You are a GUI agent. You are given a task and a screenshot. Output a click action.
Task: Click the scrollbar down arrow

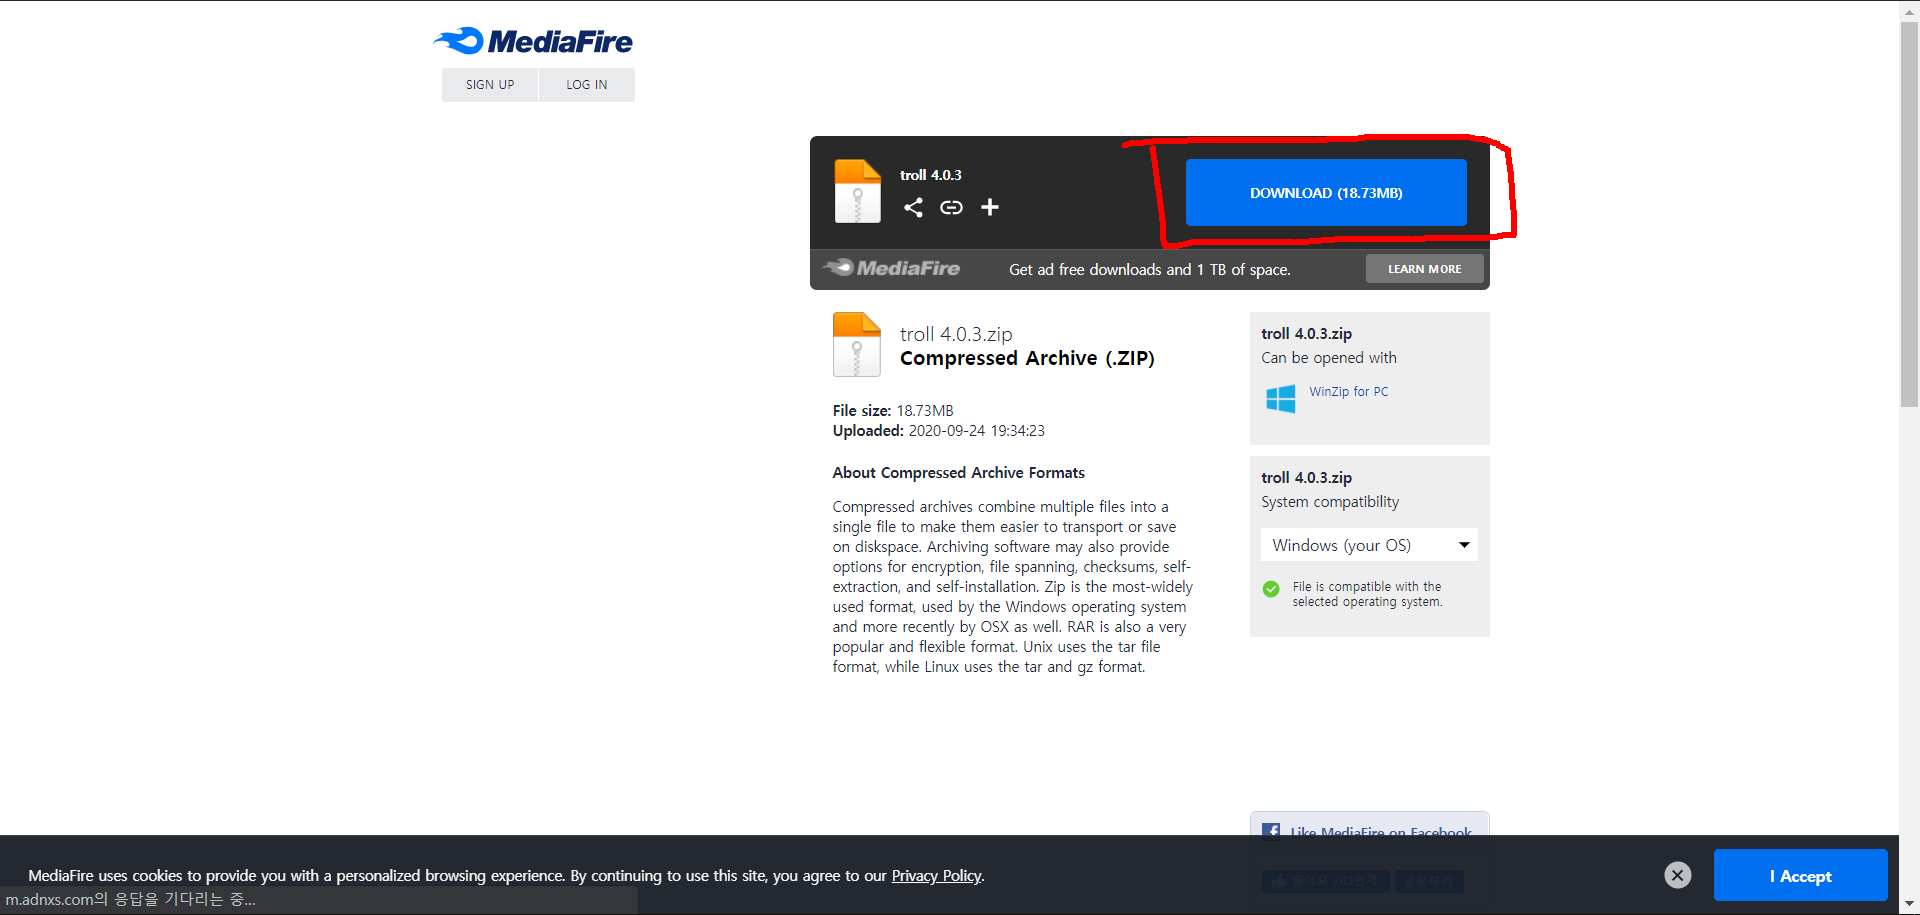click(1909, 905)
